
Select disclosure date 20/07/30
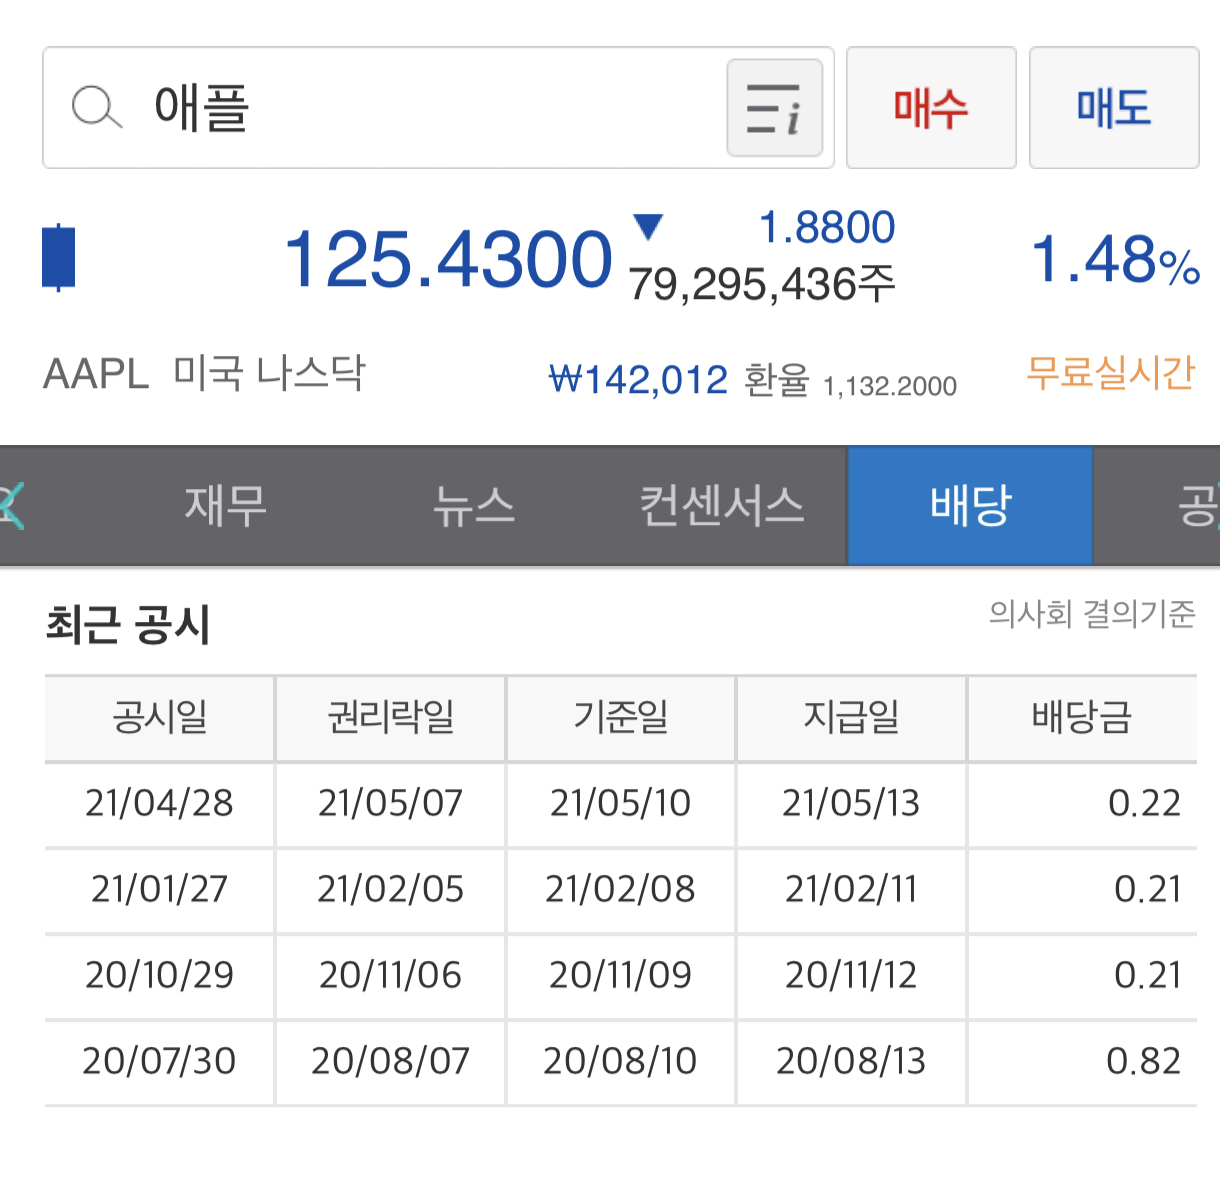coord(159,1061)
